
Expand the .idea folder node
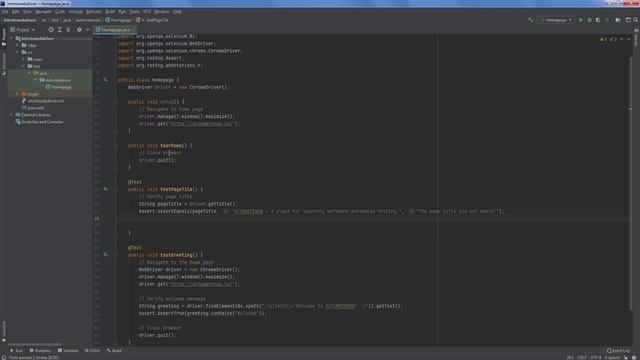point(18,45)
